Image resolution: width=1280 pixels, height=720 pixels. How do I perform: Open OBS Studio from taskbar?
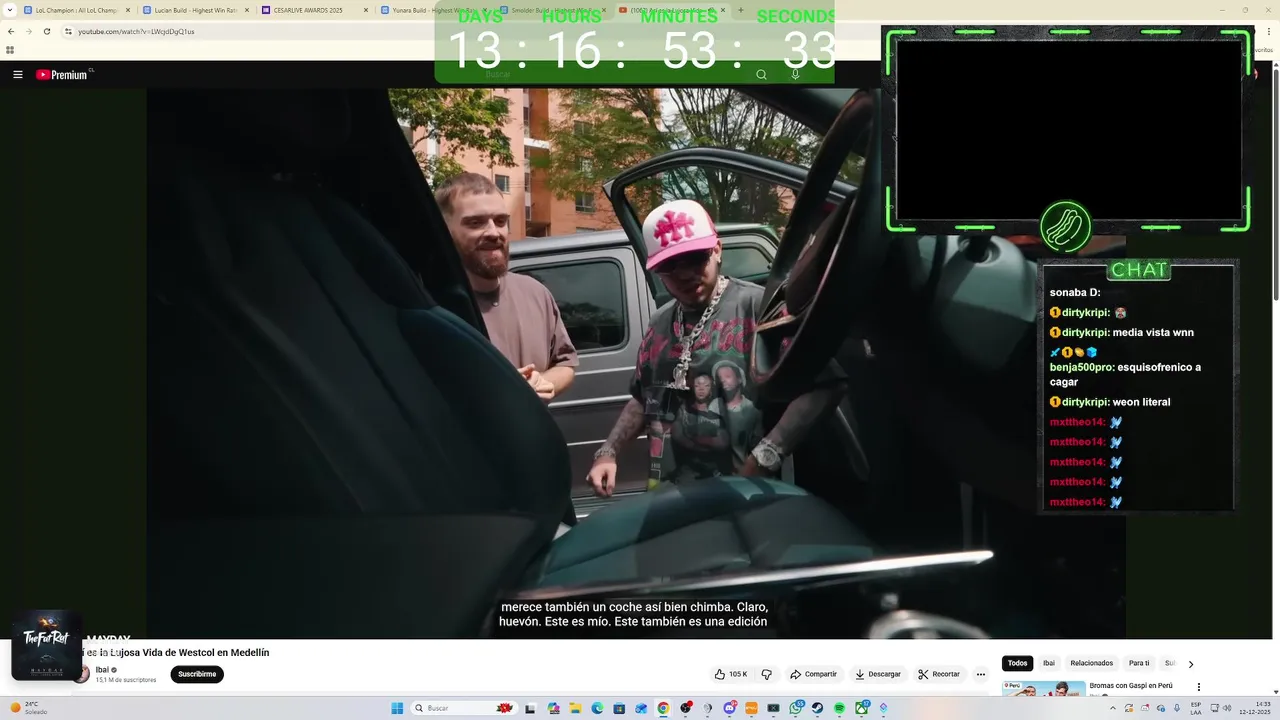685,708
